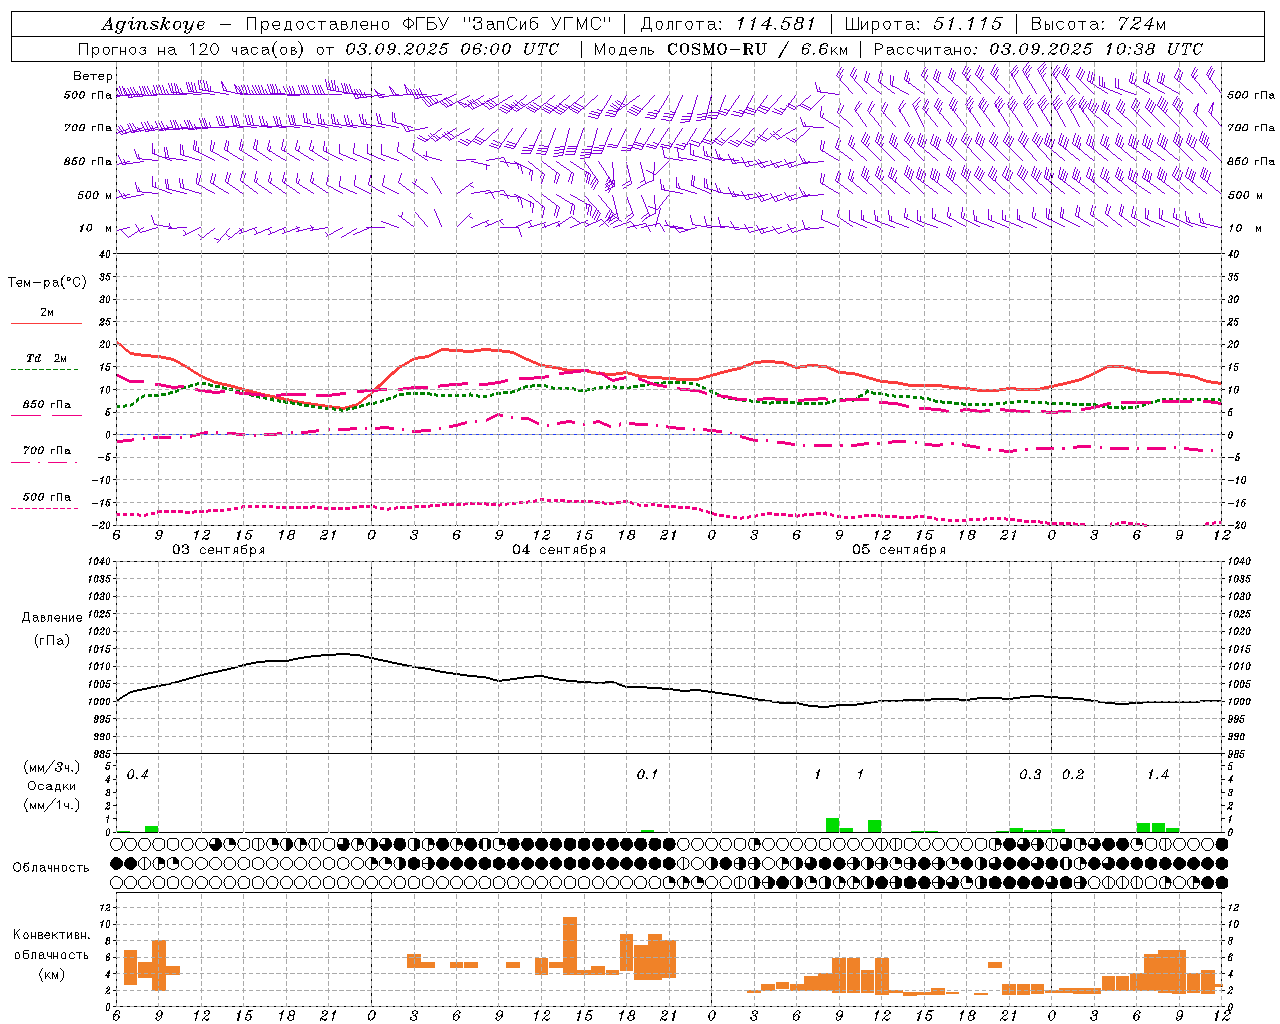Click the model name COSMO-RU / 6.6км

tap(758, 49)
